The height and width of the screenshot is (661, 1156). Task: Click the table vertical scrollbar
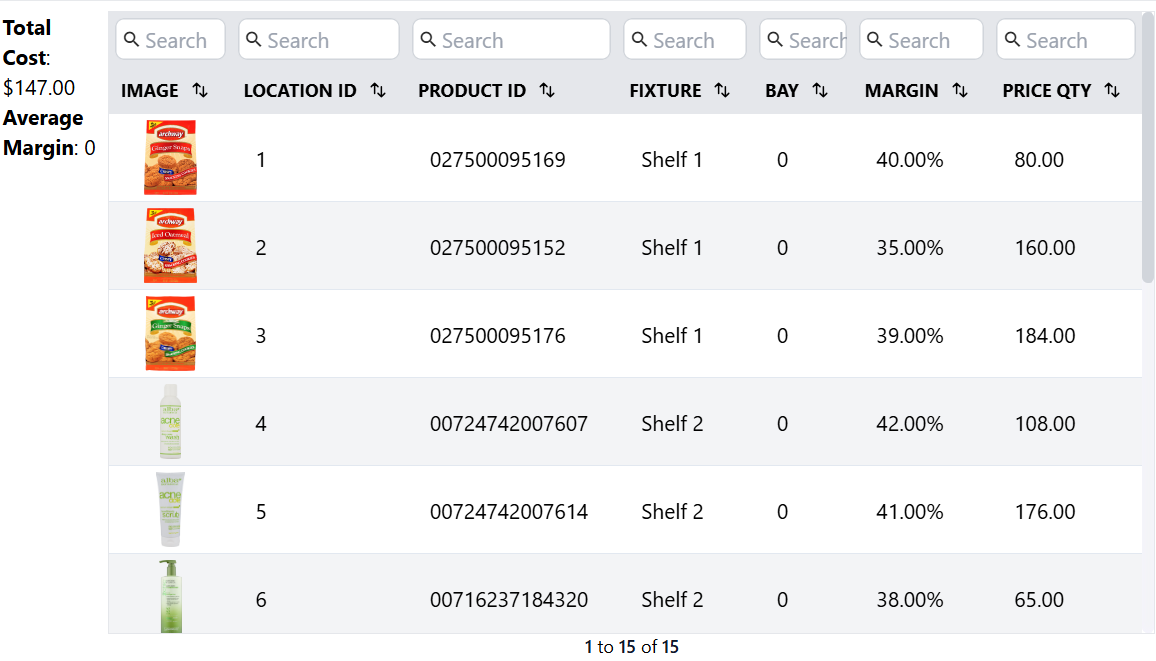point(1148,150)
